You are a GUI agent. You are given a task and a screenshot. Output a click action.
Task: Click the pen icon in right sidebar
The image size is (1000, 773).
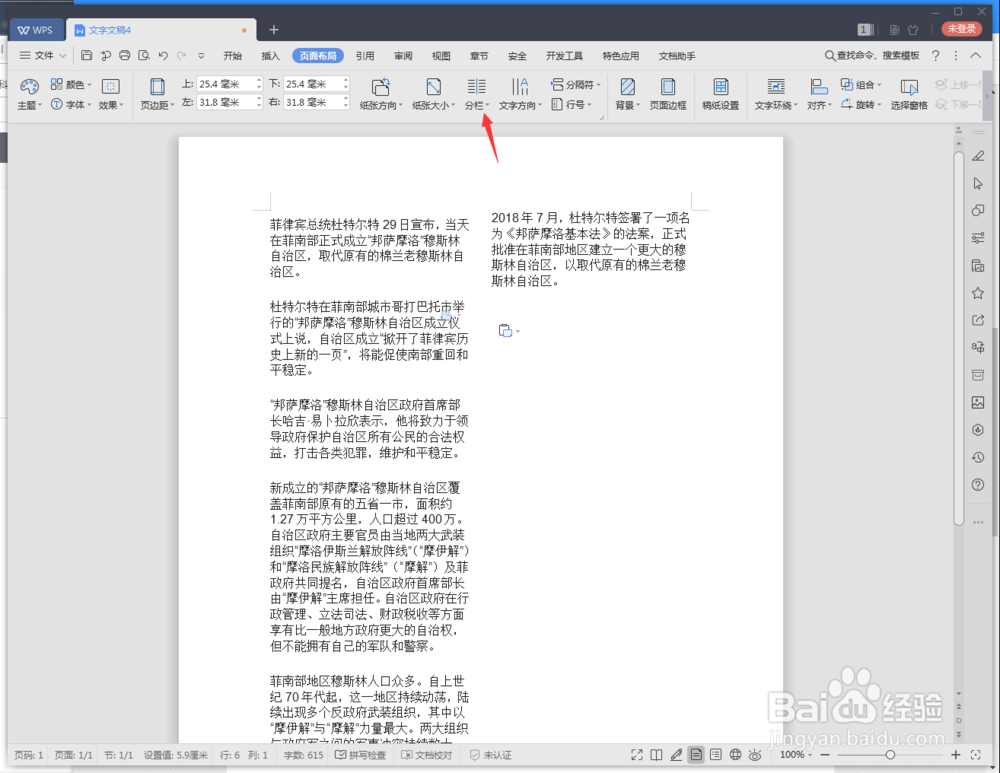(x=978, y=156)
